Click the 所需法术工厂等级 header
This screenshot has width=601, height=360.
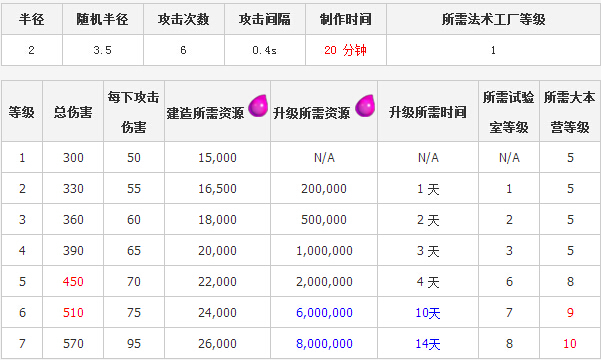coord(493,19)
